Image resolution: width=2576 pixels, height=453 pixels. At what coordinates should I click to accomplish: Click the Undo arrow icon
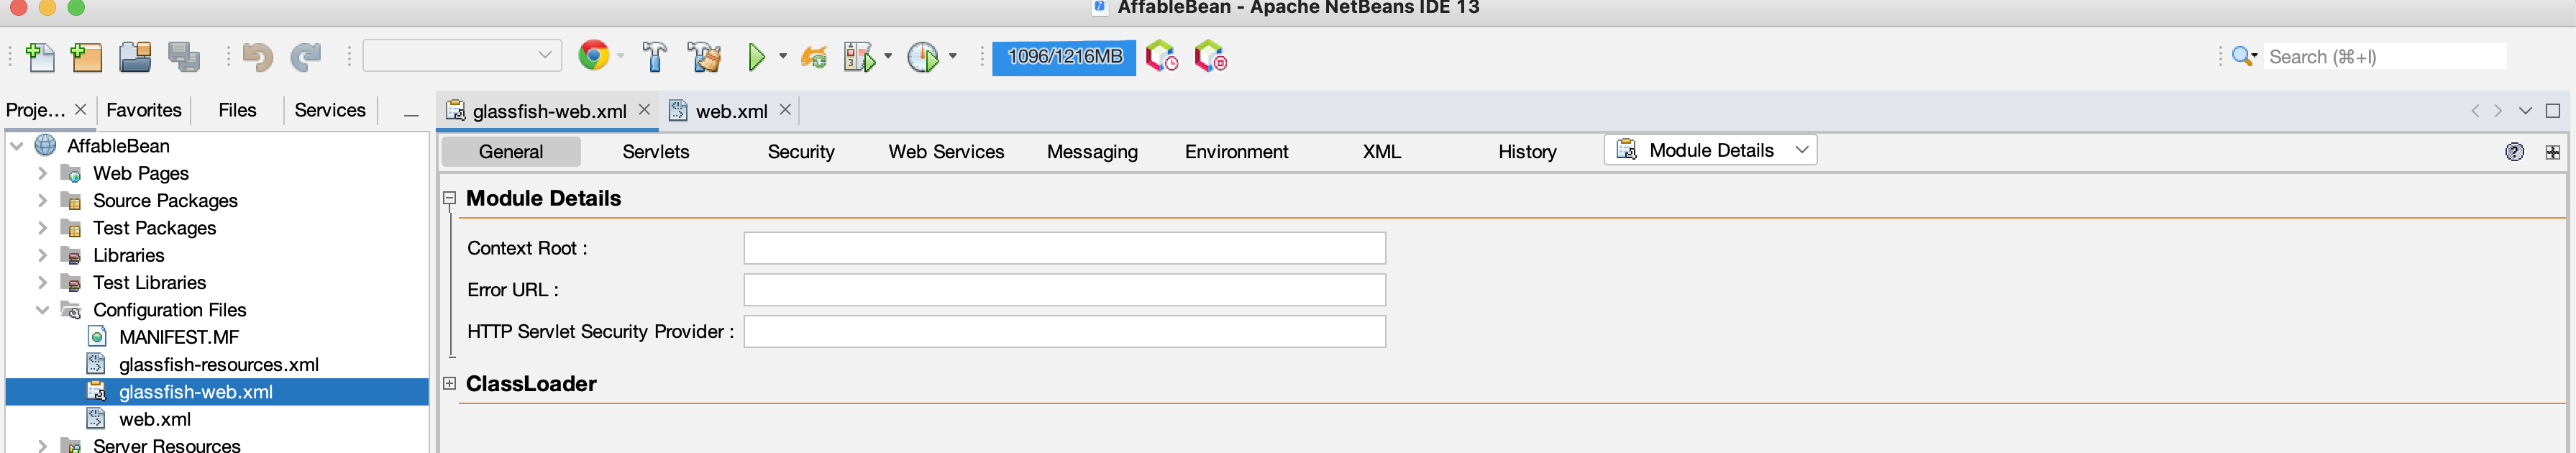click(x=257, y=57)
